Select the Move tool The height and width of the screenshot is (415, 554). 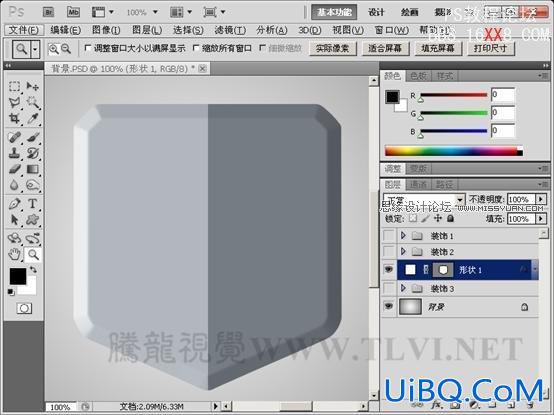33,86
